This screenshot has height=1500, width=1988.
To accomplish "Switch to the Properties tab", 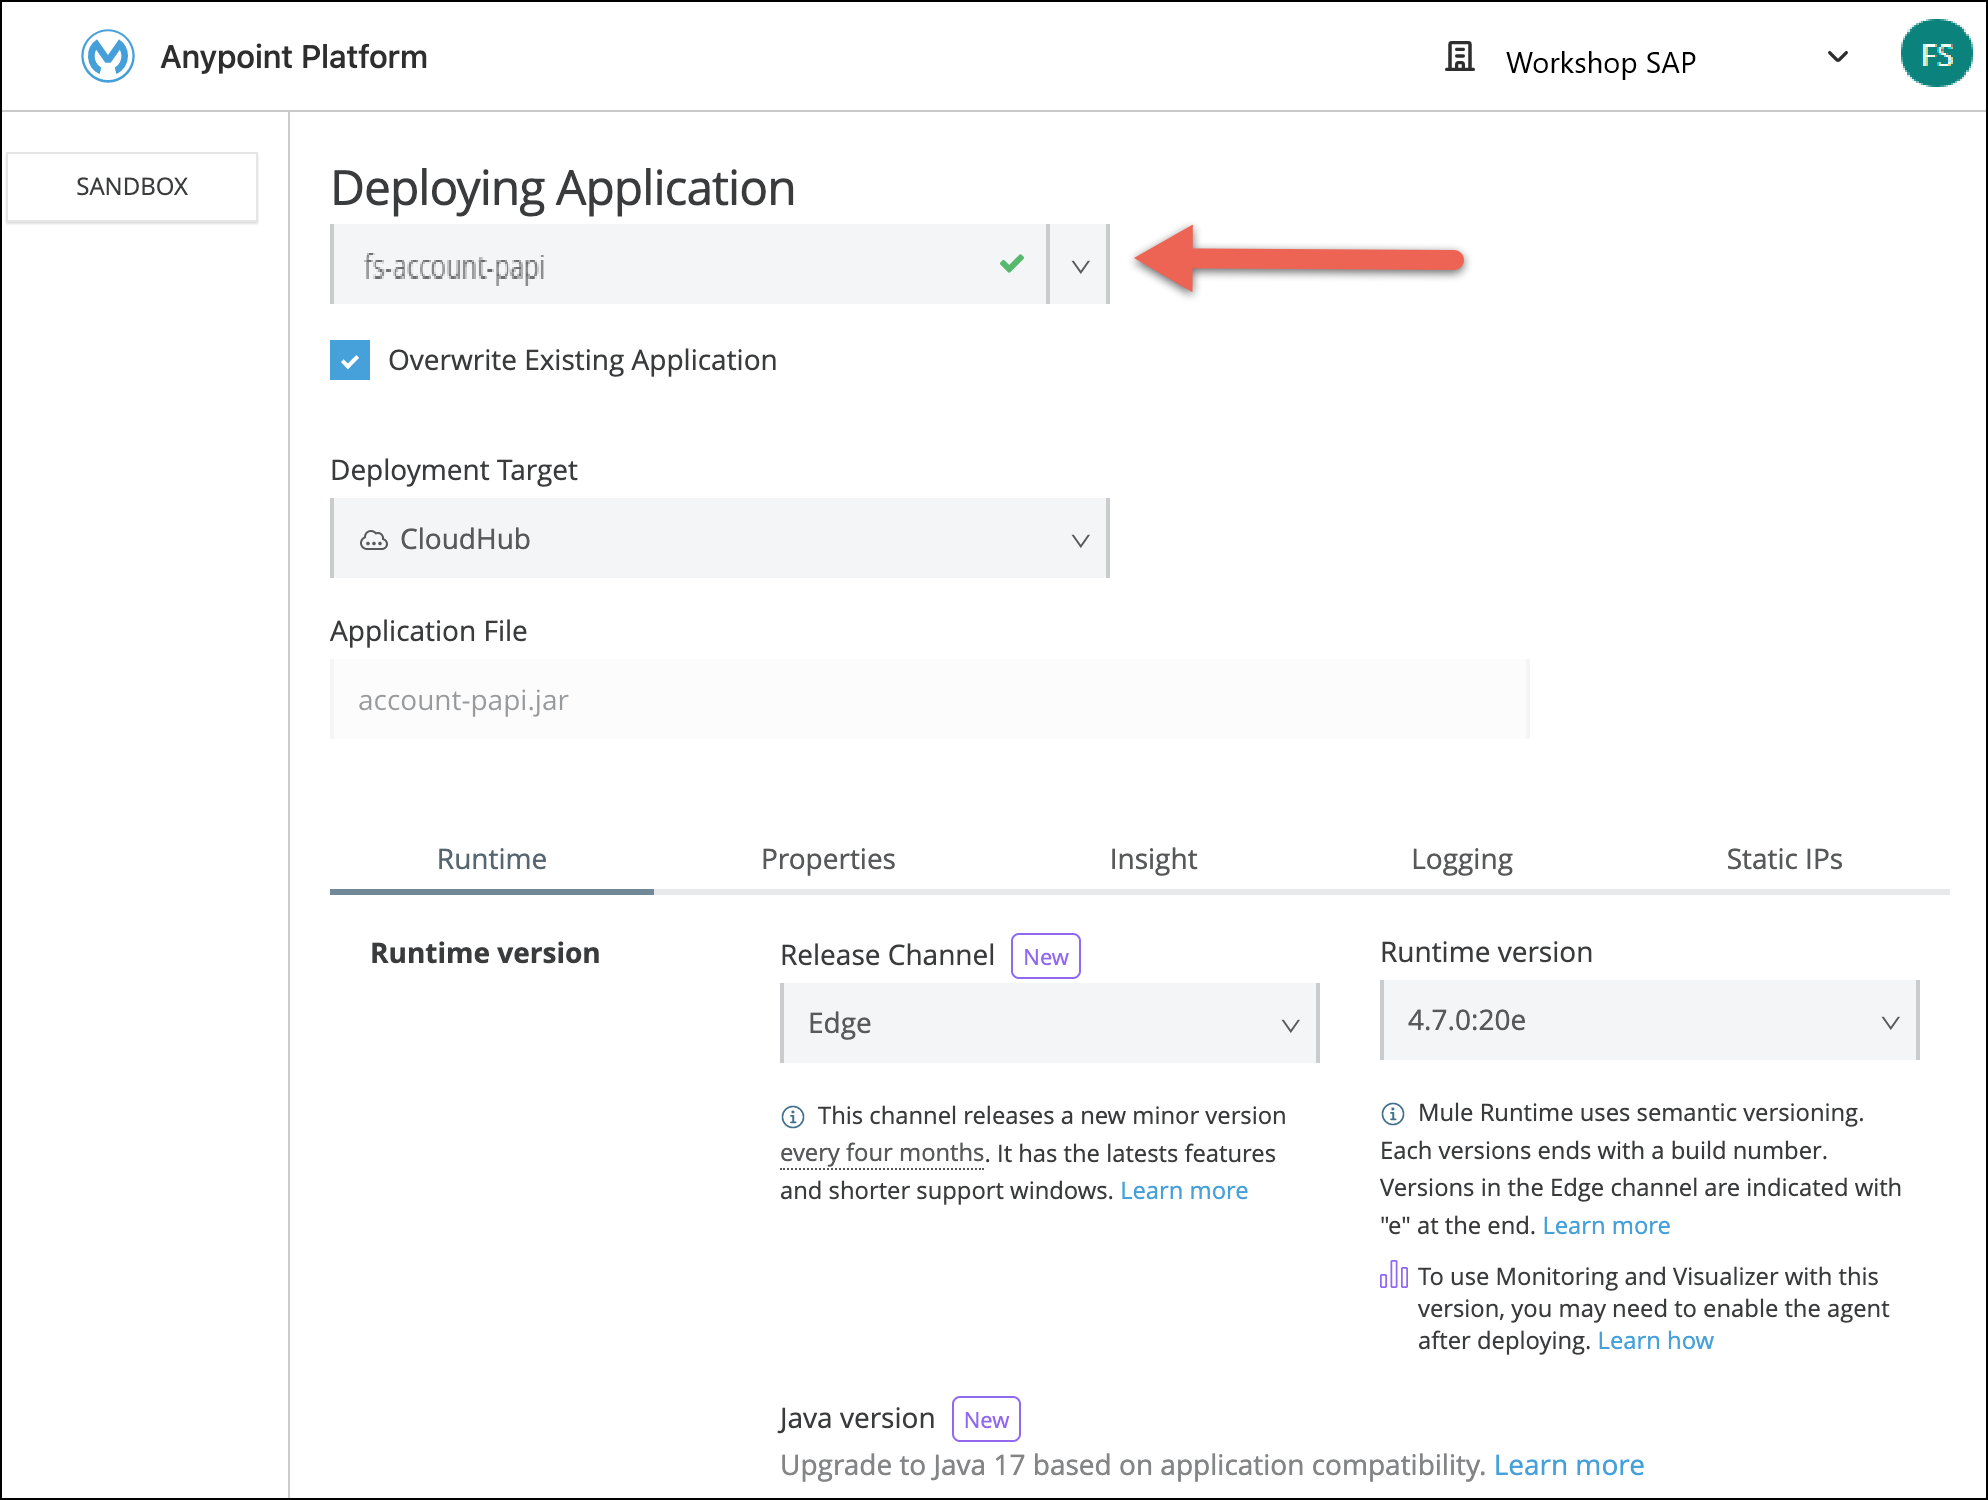I will pyautogui.click(x=828, y=859).
